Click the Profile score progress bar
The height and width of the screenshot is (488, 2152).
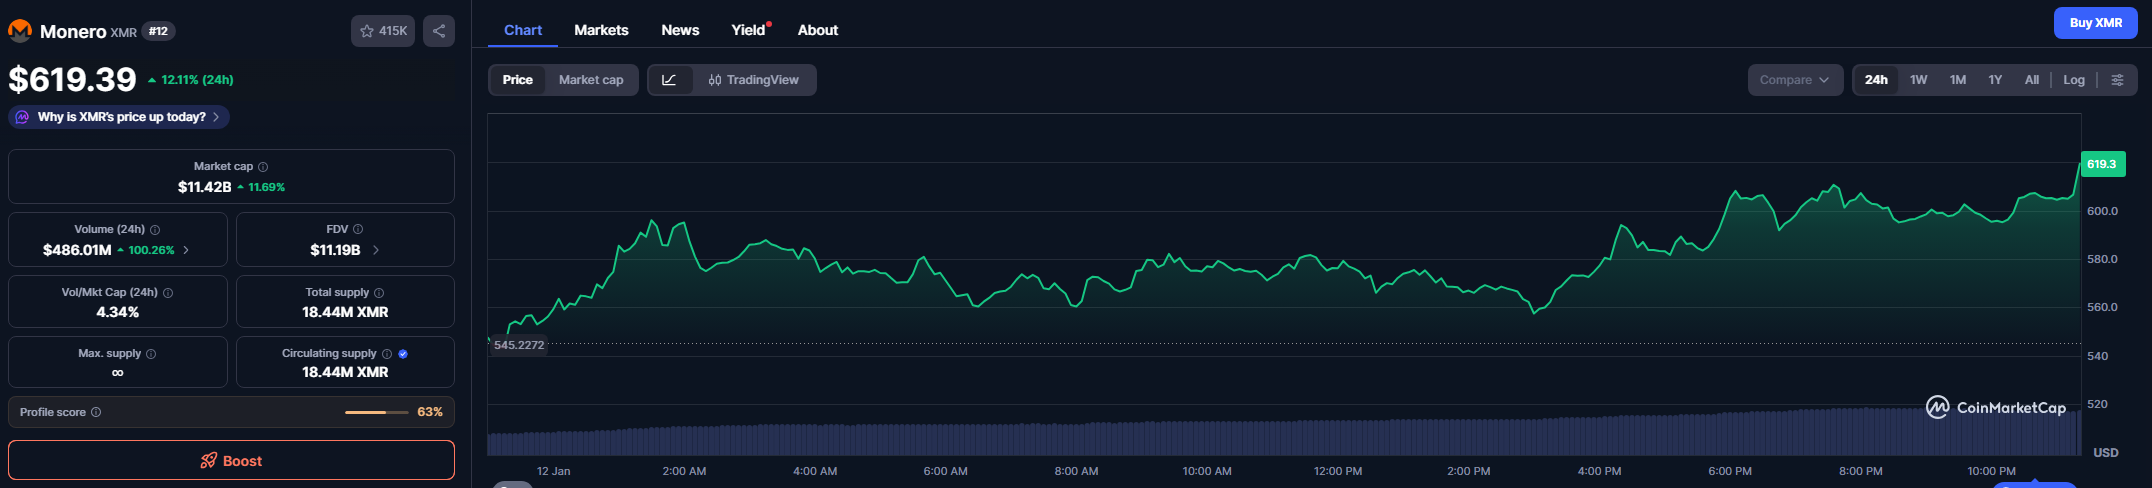coord(376,412)
